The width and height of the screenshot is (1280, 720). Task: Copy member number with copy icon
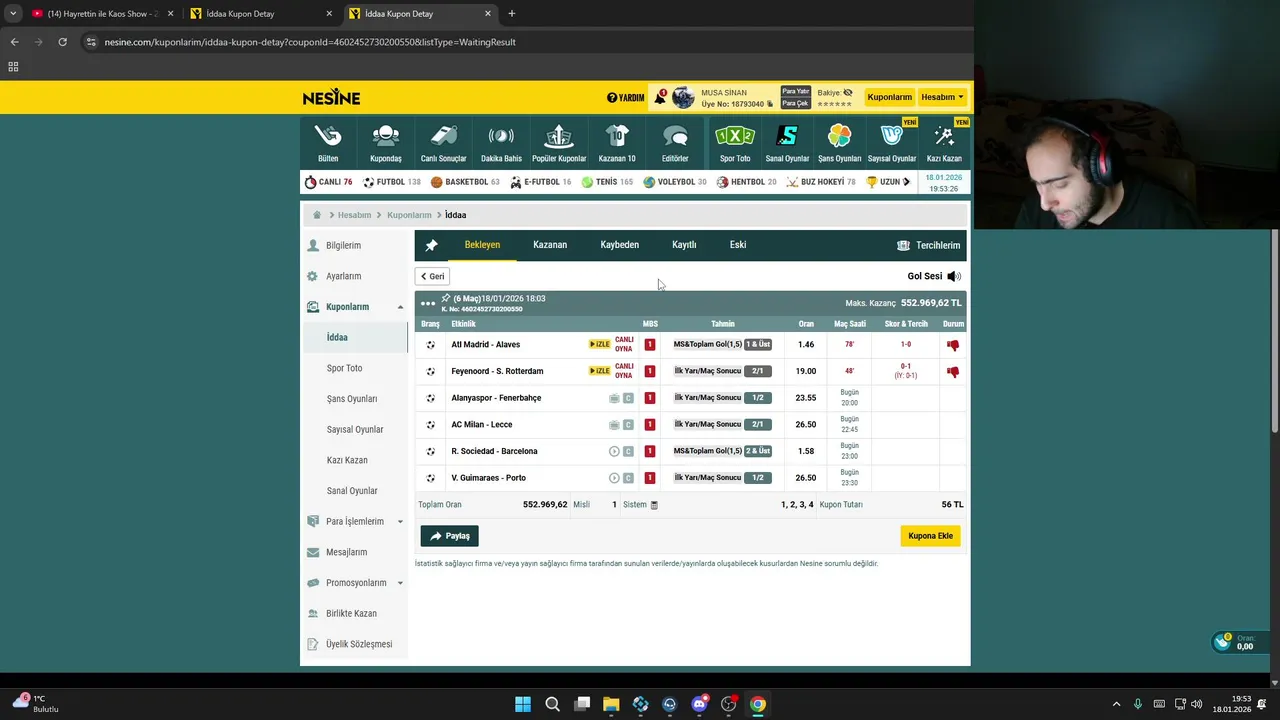click(x=771, y=104)
